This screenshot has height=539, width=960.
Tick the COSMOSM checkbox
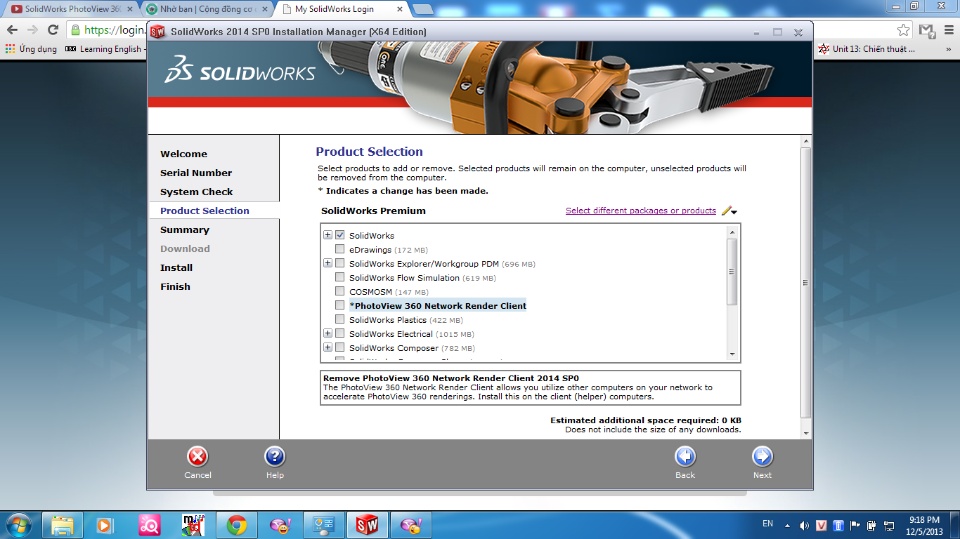(x=340, y=292)
